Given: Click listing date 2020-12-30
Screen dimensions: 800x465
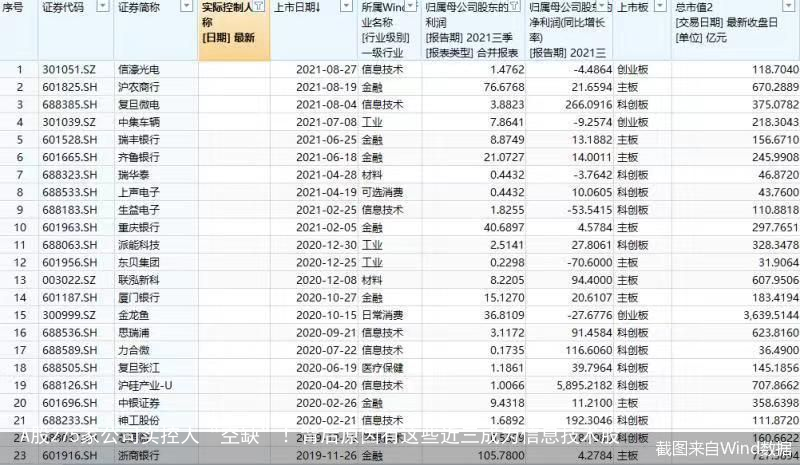Looking at the screenshot, I should [x=326, y=245].
